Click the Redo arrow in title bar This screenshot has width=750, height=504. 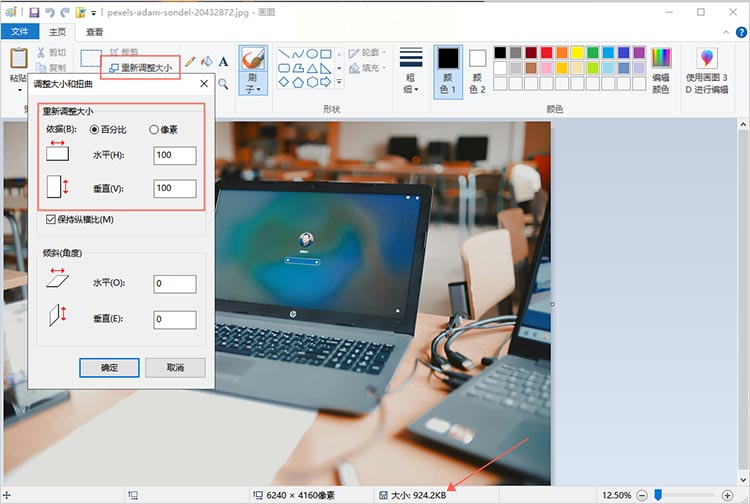pos(65,12)
